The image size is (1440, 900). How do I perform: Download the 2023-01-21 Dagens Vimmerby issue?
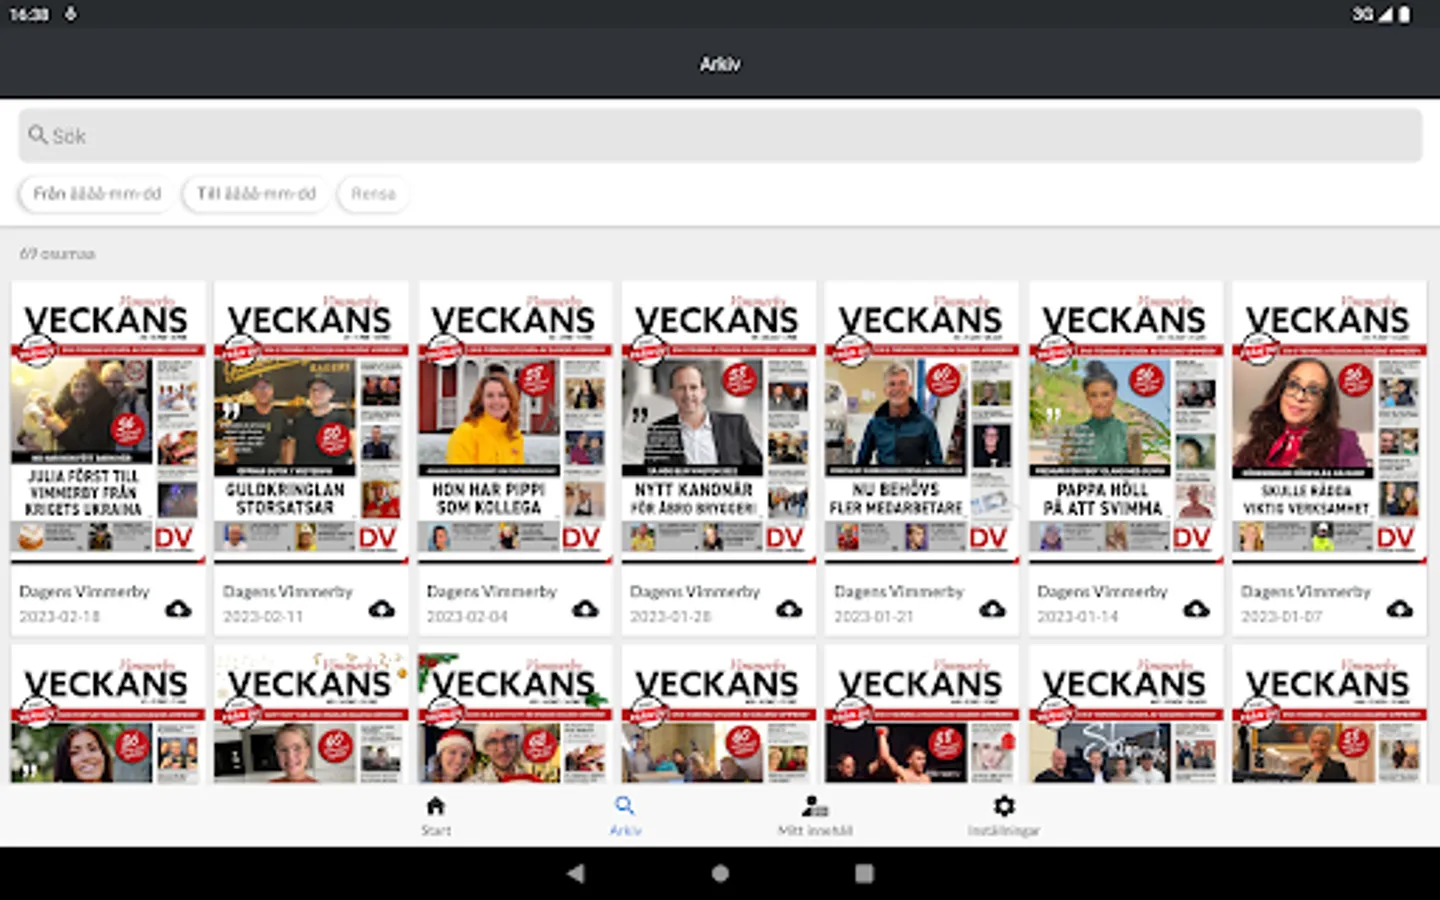tap(992, 608)
